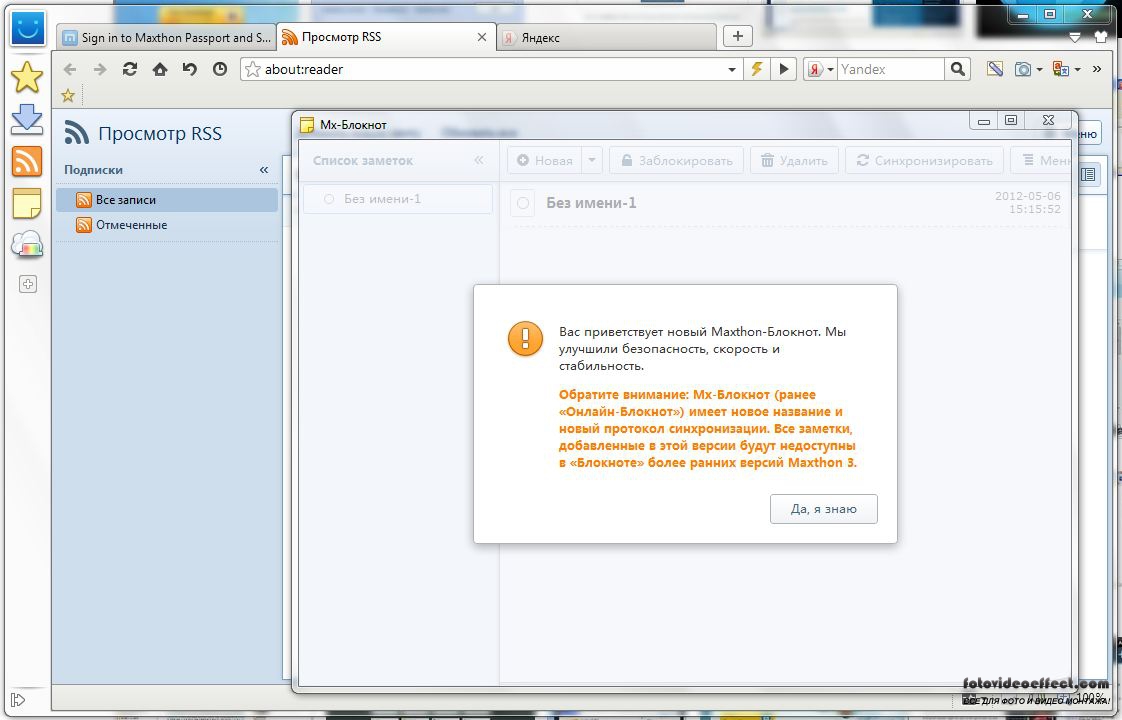This screenshot has height=720, width=1122.
Task: Toggle the favorite star in the address bar
Action: tap(253, 69)
